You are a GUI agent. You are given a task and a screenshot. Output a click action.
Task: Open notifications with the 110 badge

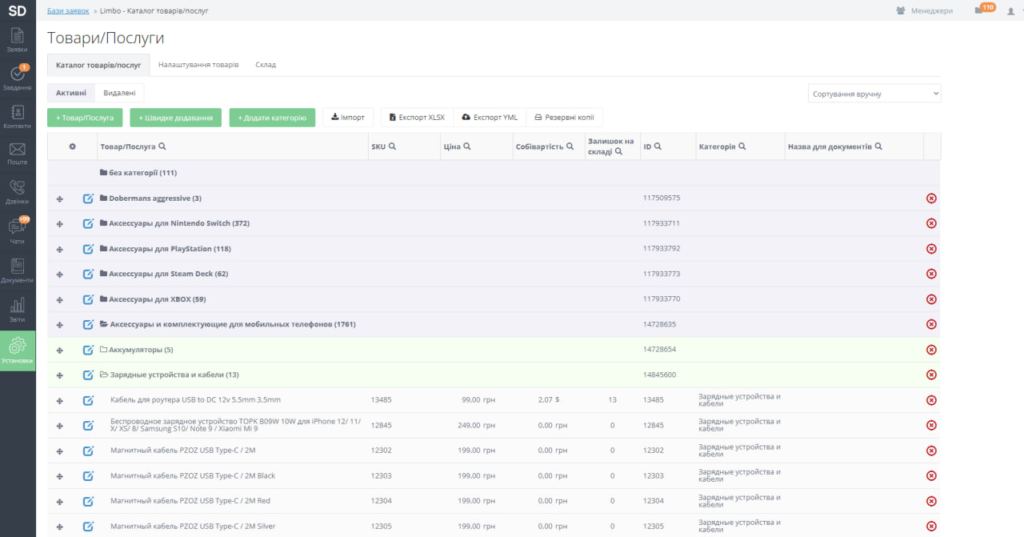981,10
